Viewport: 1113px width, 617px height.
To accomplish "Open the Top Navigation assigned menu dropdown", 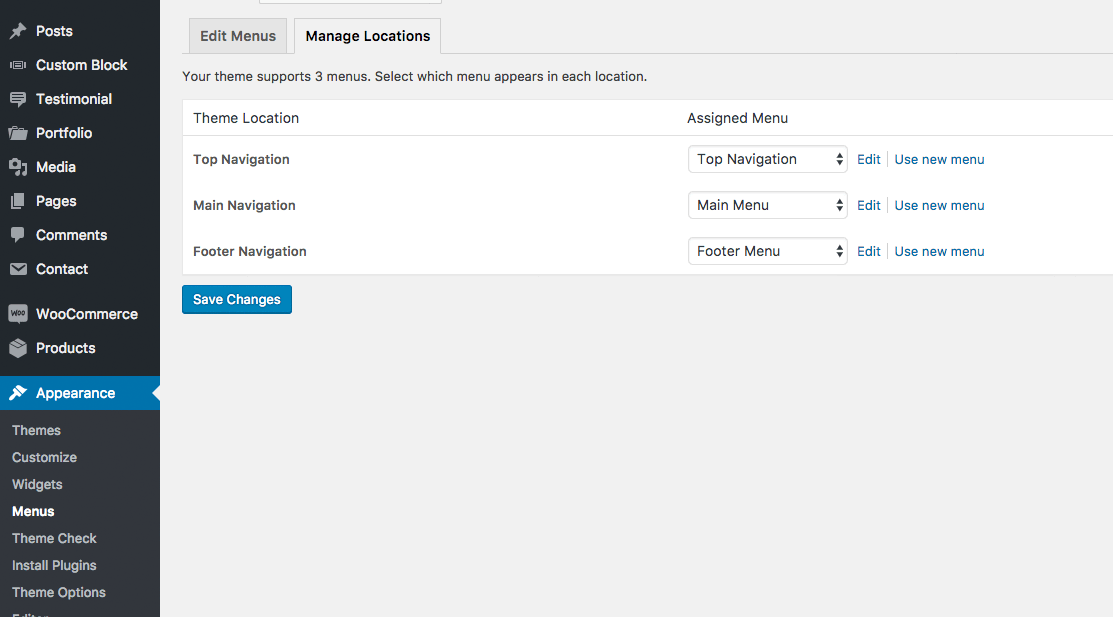I will pos(767,159).
